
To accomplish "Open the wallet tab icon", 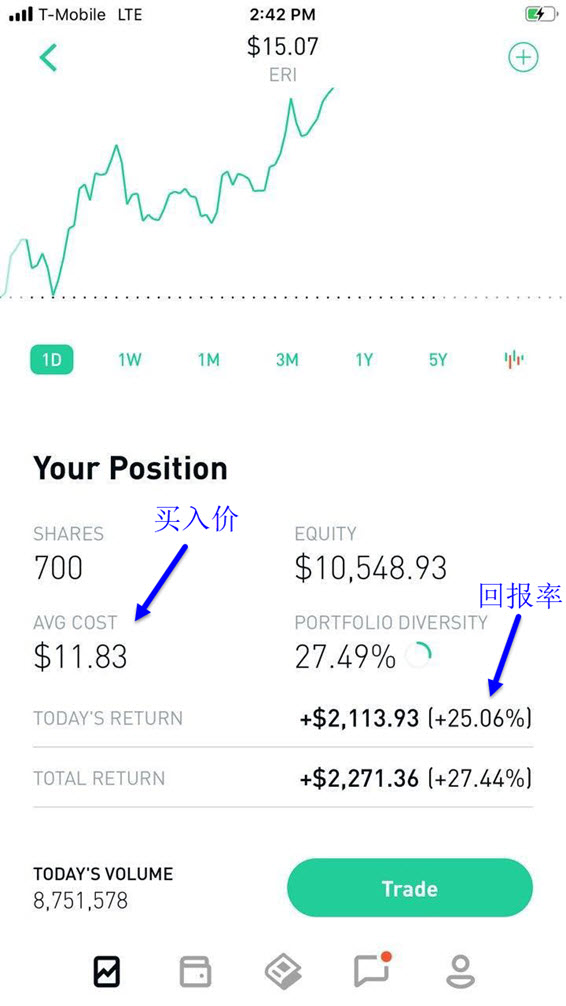I will coord(195,971).
